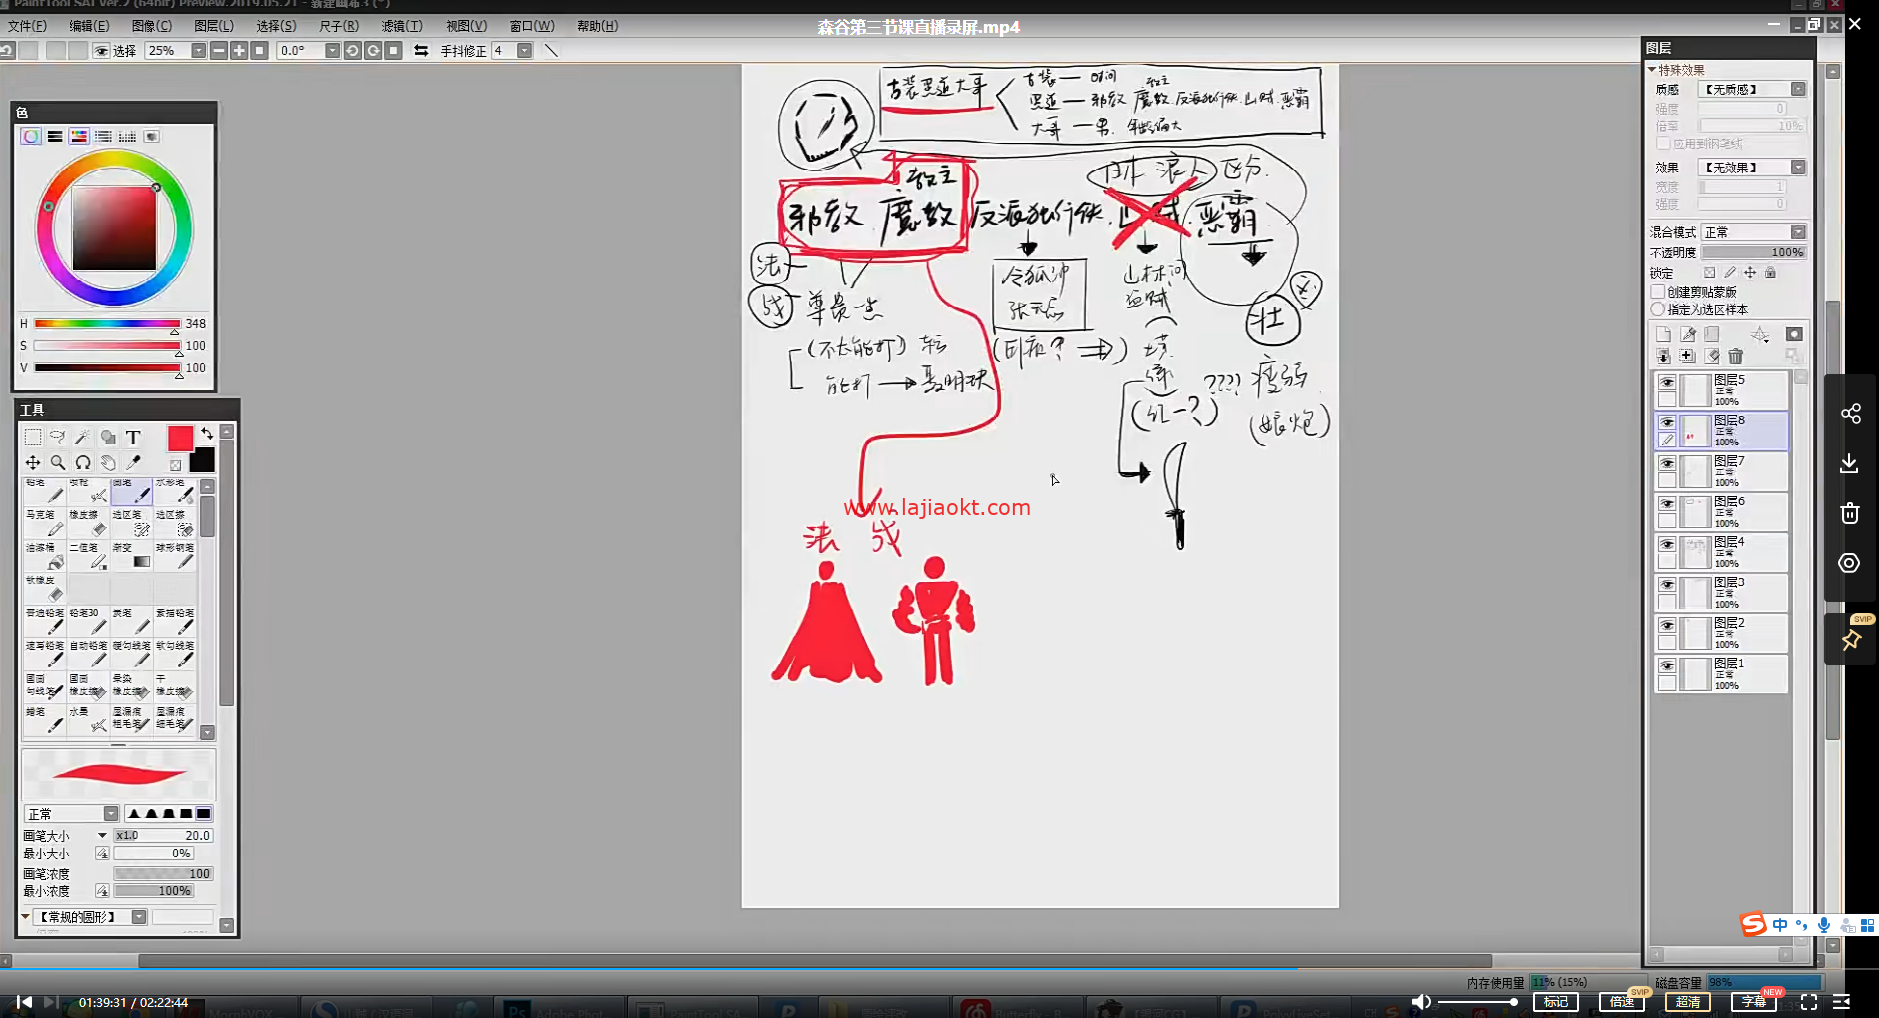This screenshot has height=1018, width=1879.
Task: Click the zoom in plus button
Action: (239, 50)
